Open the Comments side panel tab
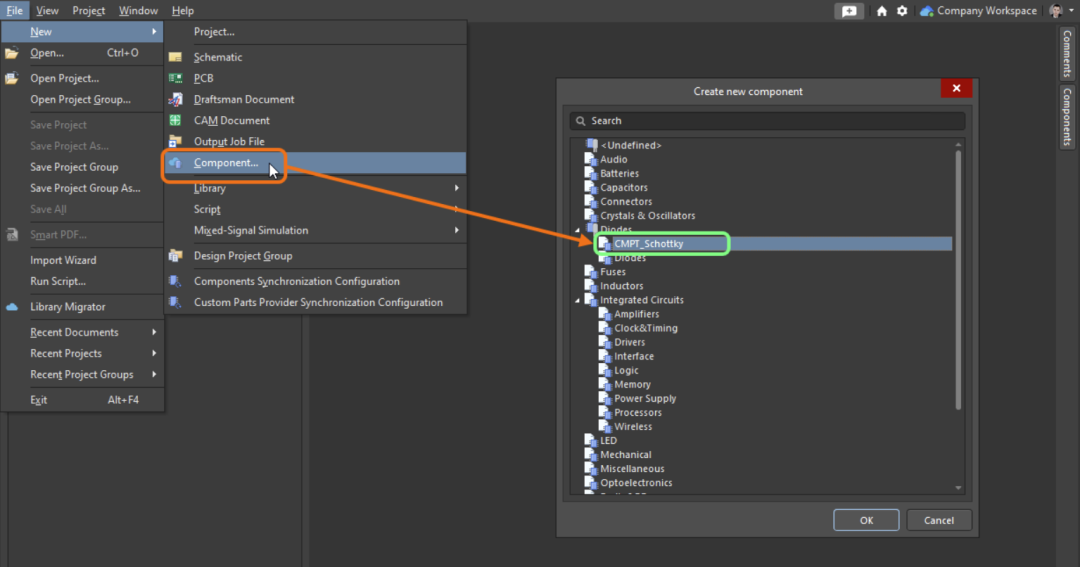 point(1068,54)
